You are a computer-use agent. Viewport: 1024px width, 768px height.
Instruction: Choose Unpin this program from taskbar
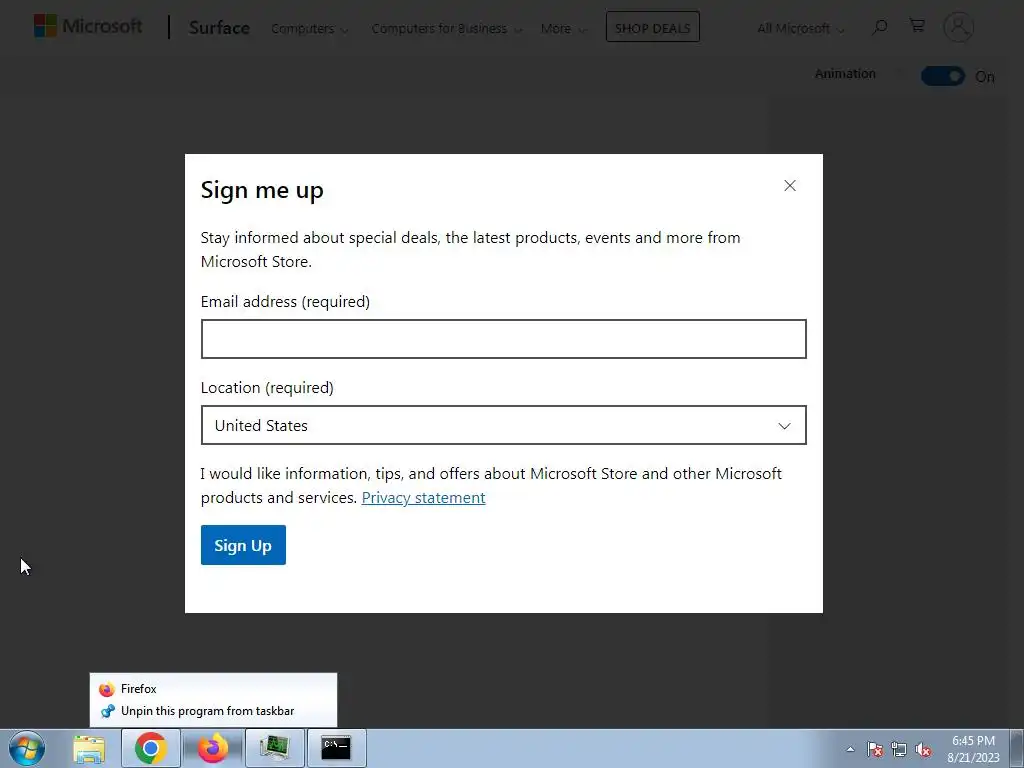pos(213,711)
